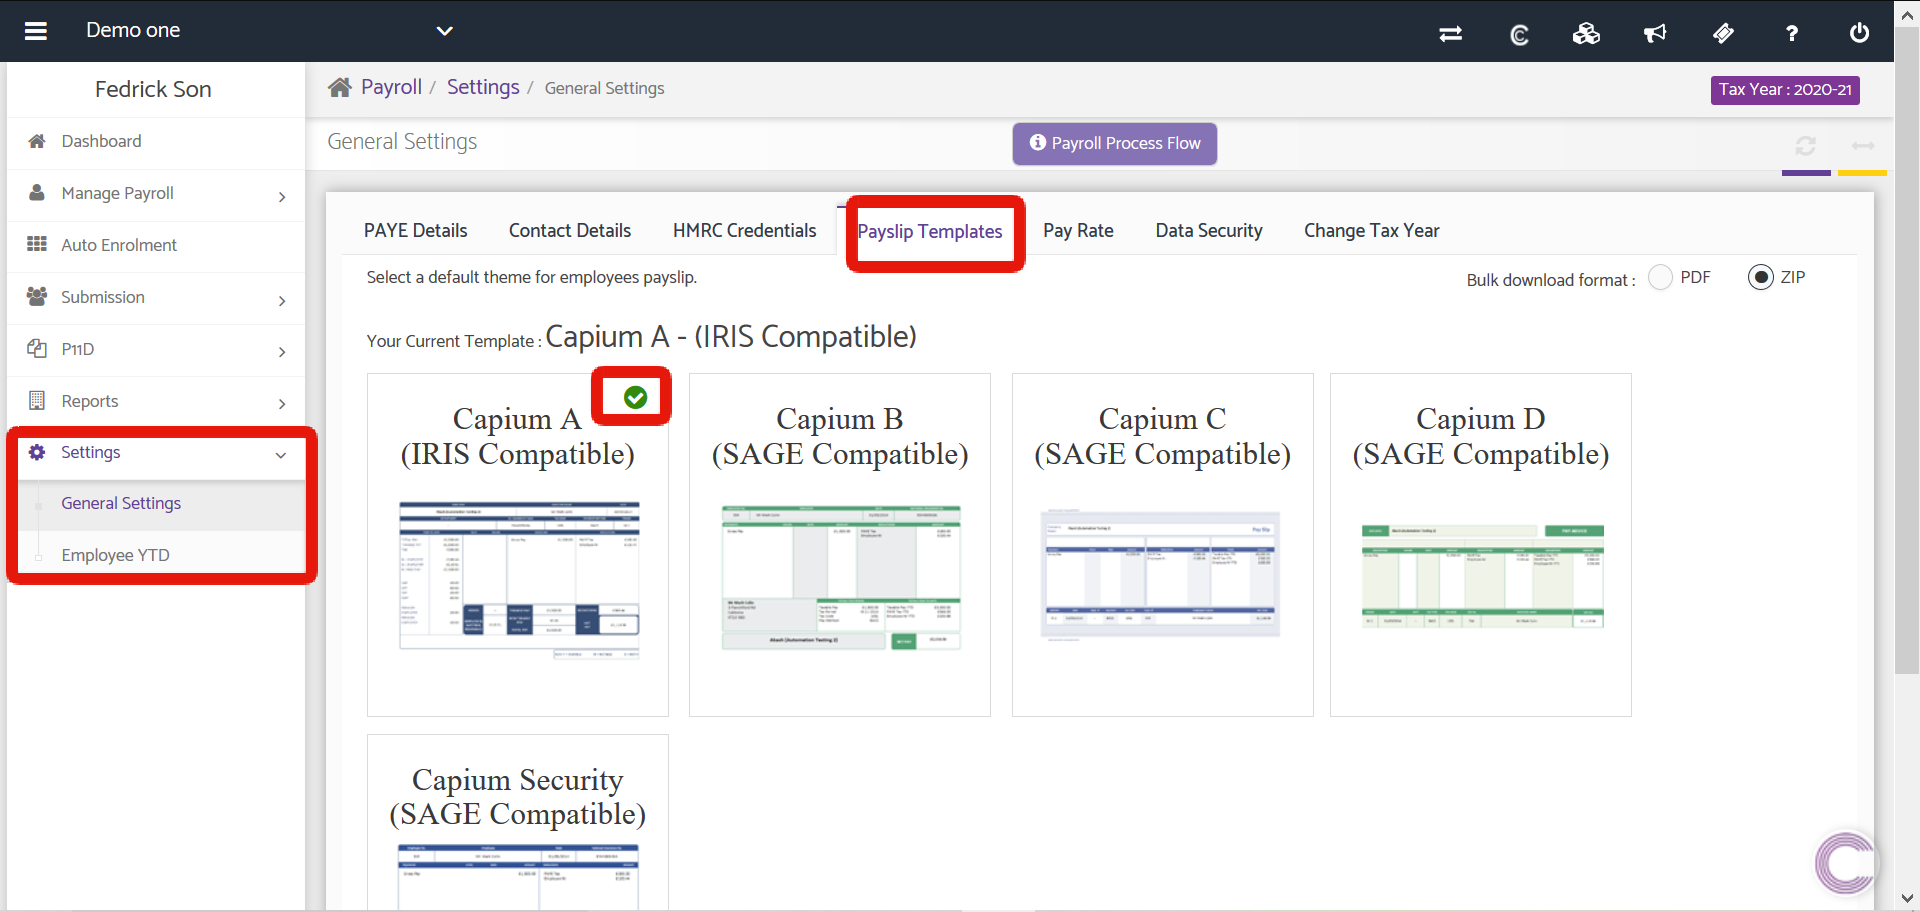Expand the Manage Payroll chevron
This screenshot has height=912, width=1920.
[282, 197]
